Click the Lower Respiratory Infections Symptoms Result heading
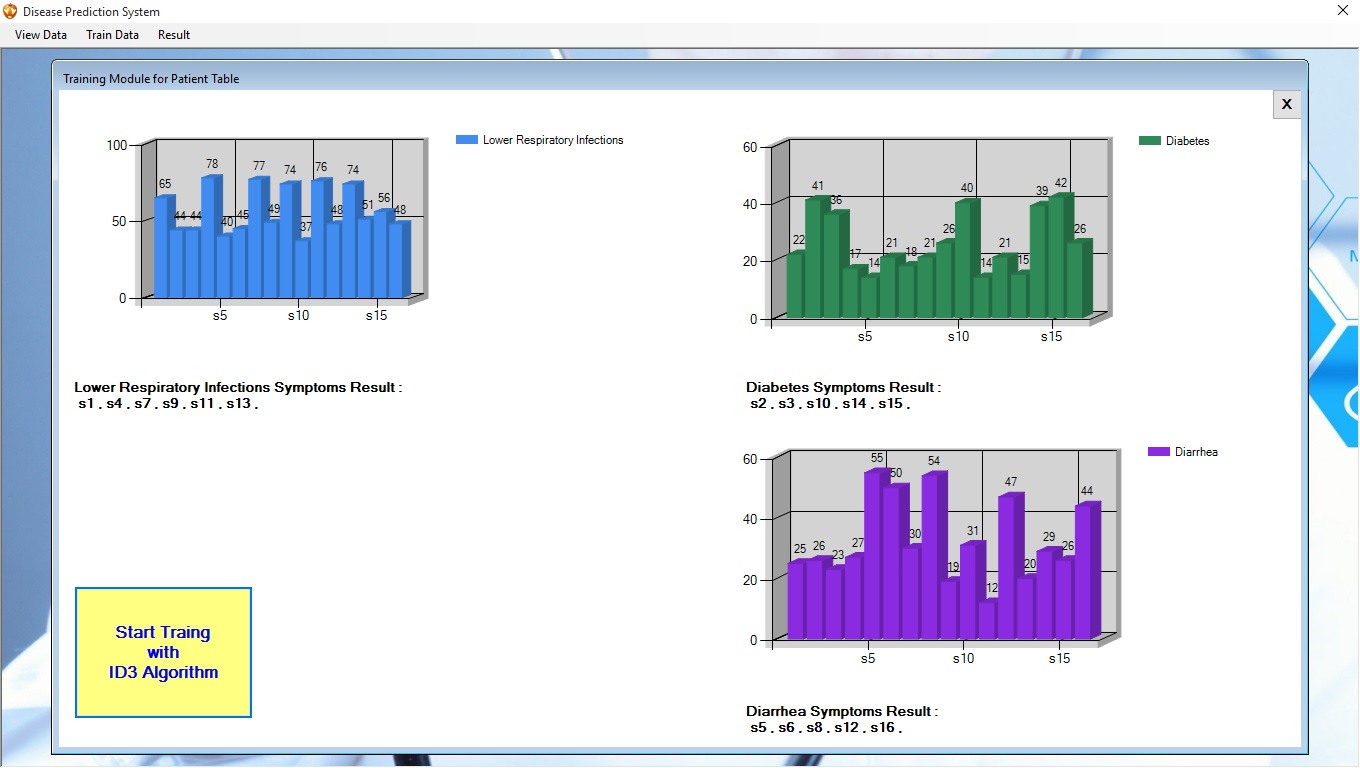Viewport: 1360px width, 768px height. pos(238,387)
